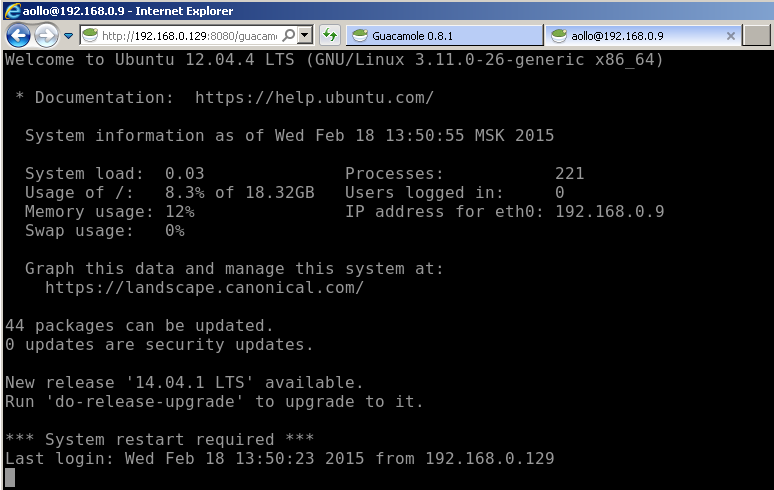This screenshot has width=774, height=490.
Task: Click the https://landscape.canonical.com/ URL text
Action: click(204, 287)
